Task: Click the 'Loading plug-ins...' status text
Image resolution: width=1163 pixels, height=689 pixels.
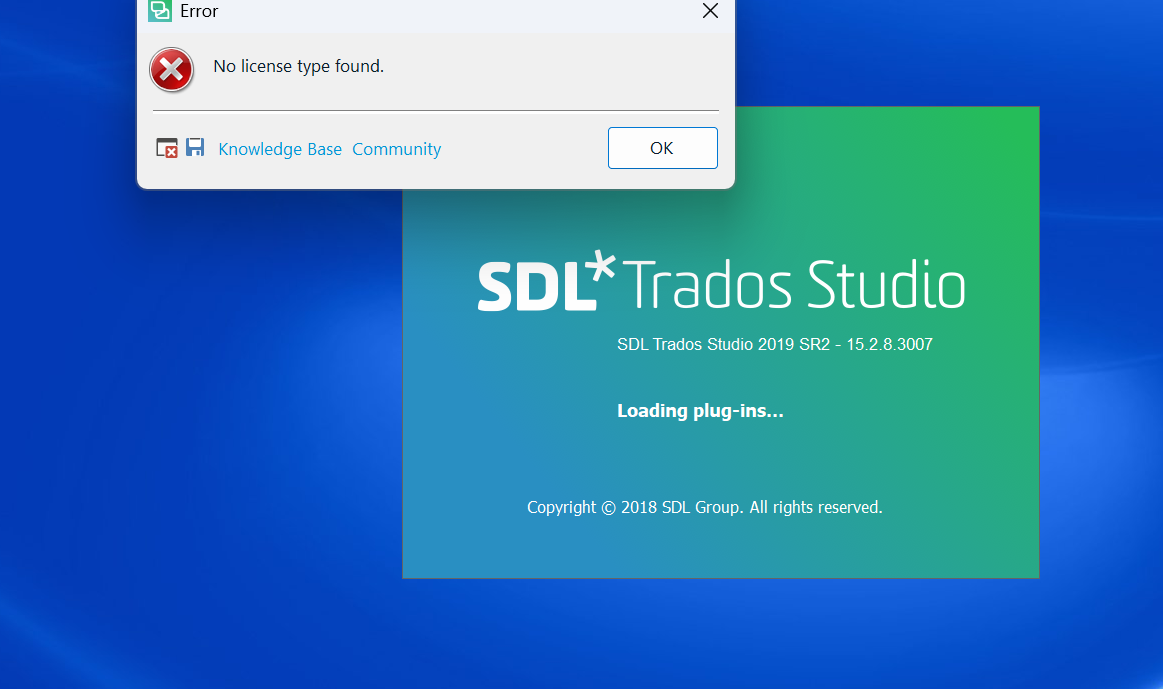Action: (x=699, y=410)
